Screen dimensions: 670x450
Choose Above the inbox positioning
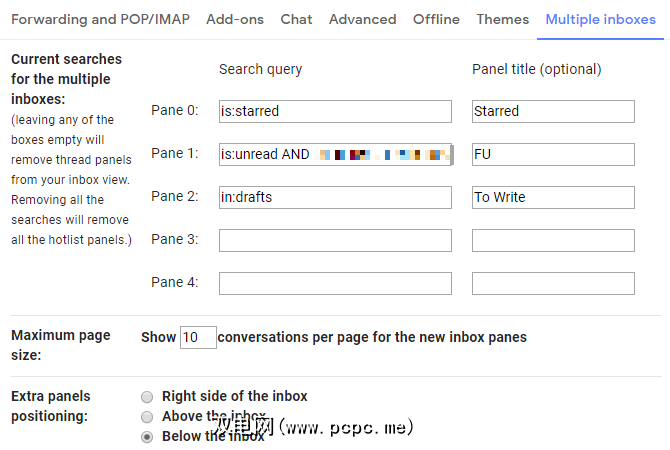tap(148, 416)
